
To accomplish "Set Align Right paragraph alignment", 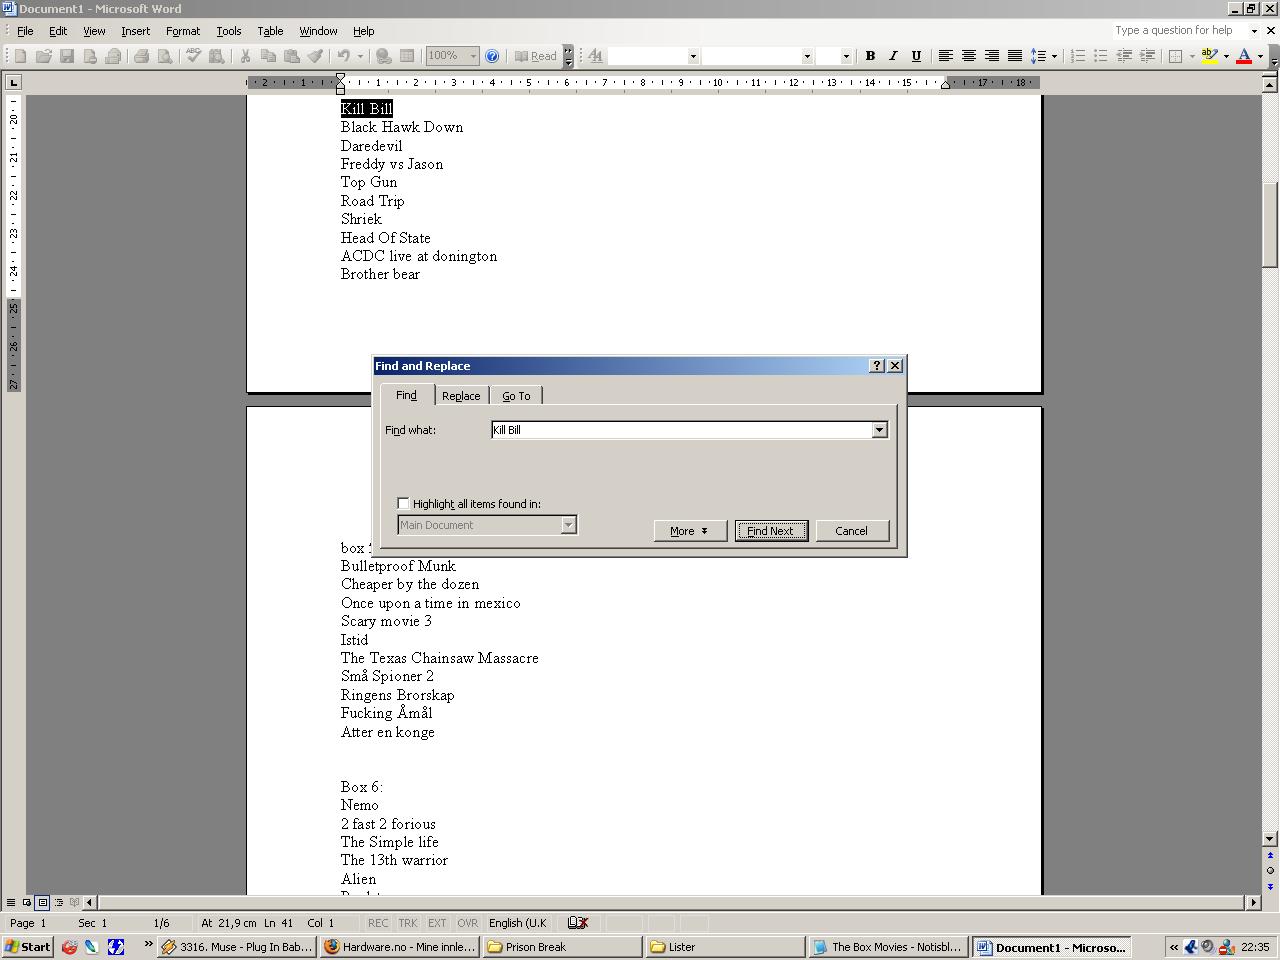I will point(991,56).
